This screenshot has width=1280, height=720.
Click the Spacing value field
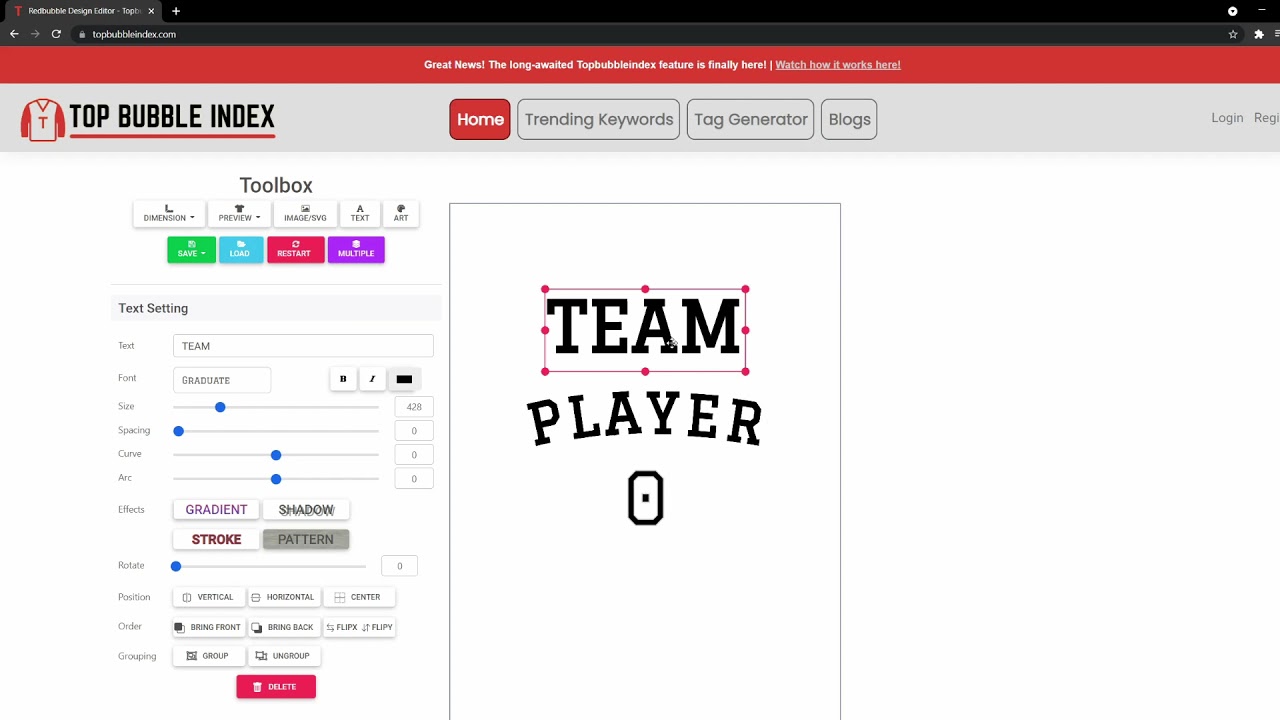414,431
